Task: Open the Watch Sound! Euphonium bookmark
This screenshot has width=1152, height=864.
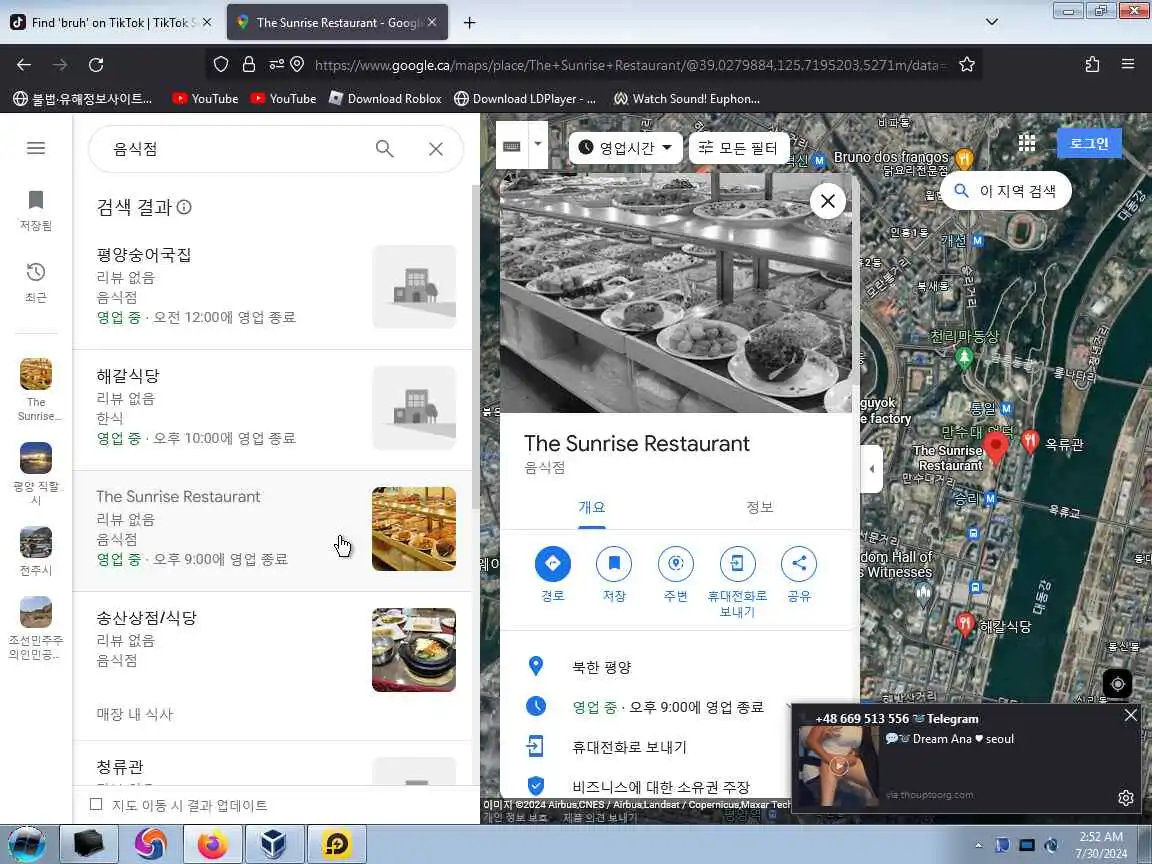Action: pyautogui.click(x=686, y=98)
